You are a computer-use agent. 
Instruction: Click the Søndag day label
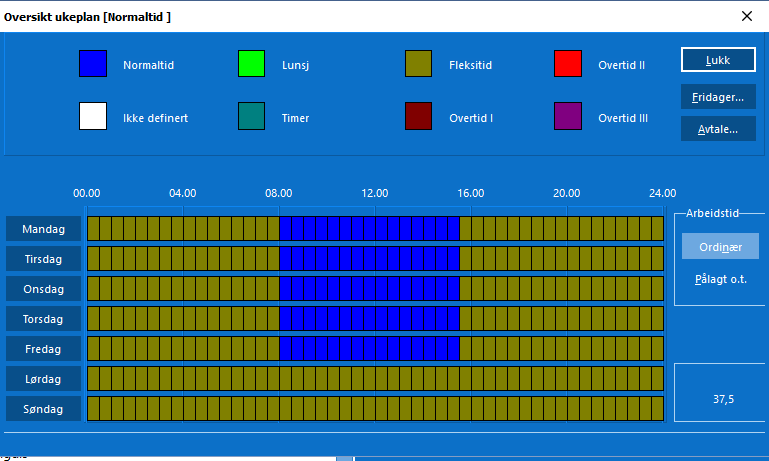coord(44,409)
